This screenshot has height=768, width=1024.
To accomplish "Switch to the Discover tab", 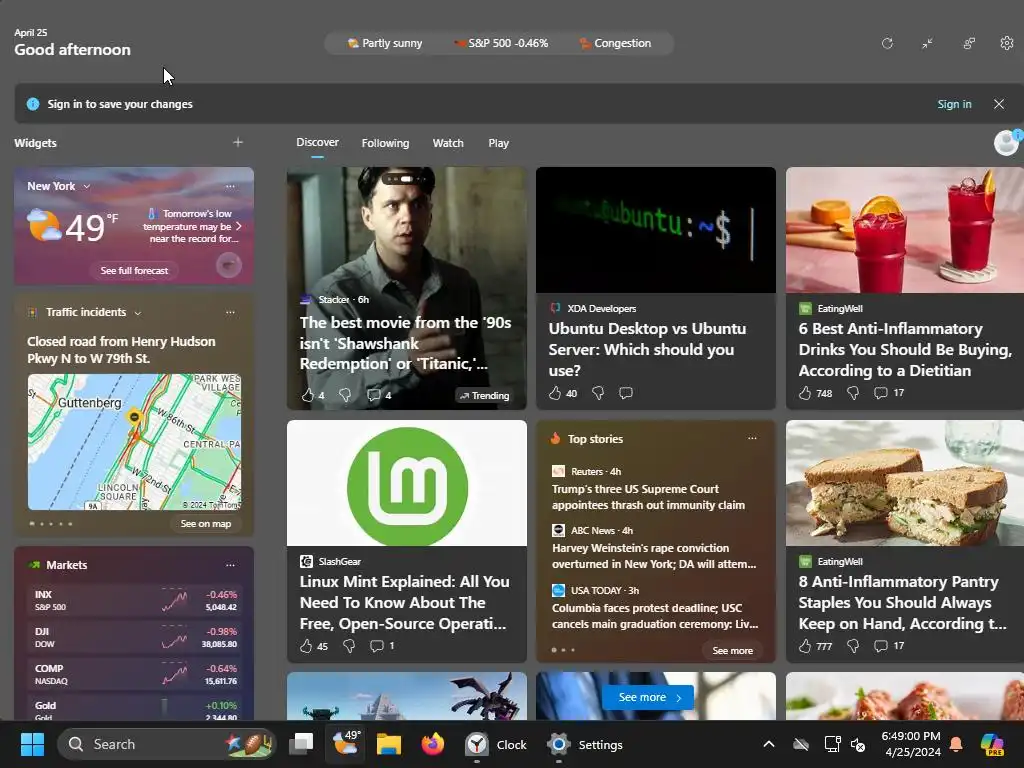I will 317,142.
